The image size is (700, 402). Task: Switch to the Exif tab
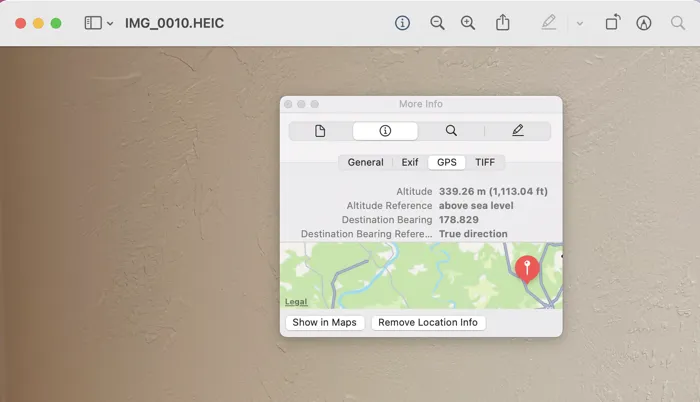(x=410, y=162)
